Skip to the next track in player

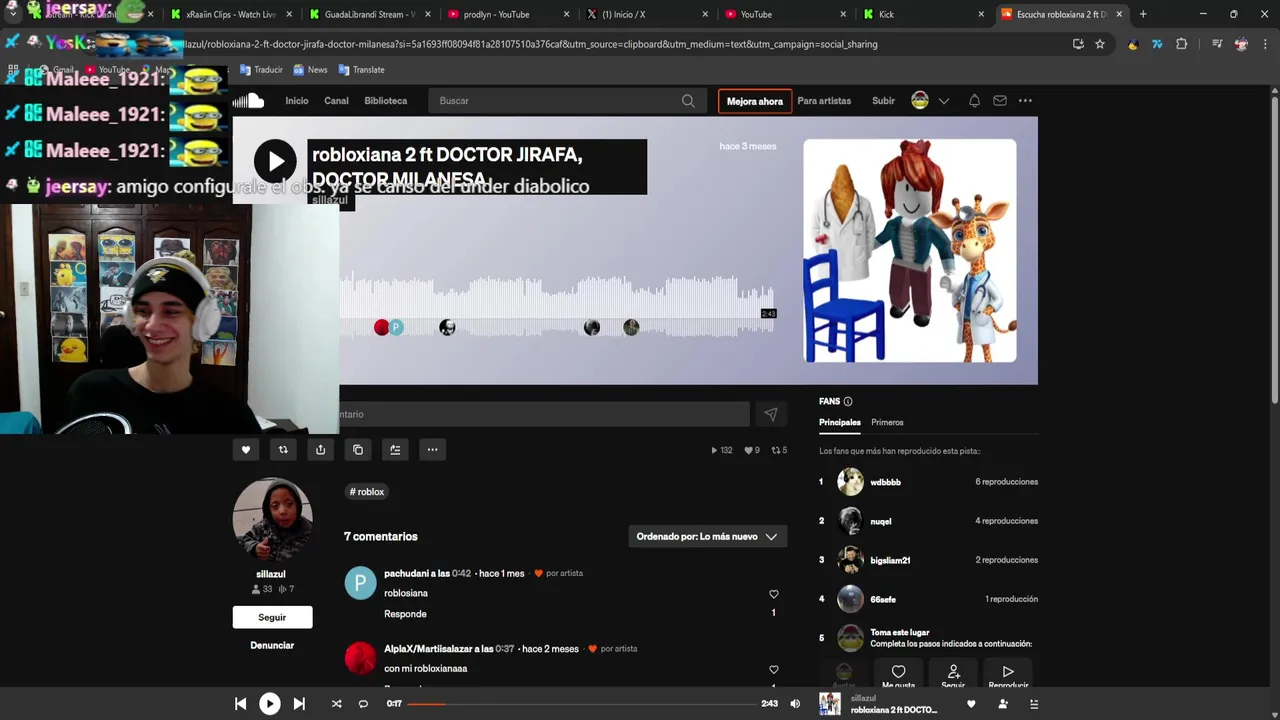coord(299,704)
